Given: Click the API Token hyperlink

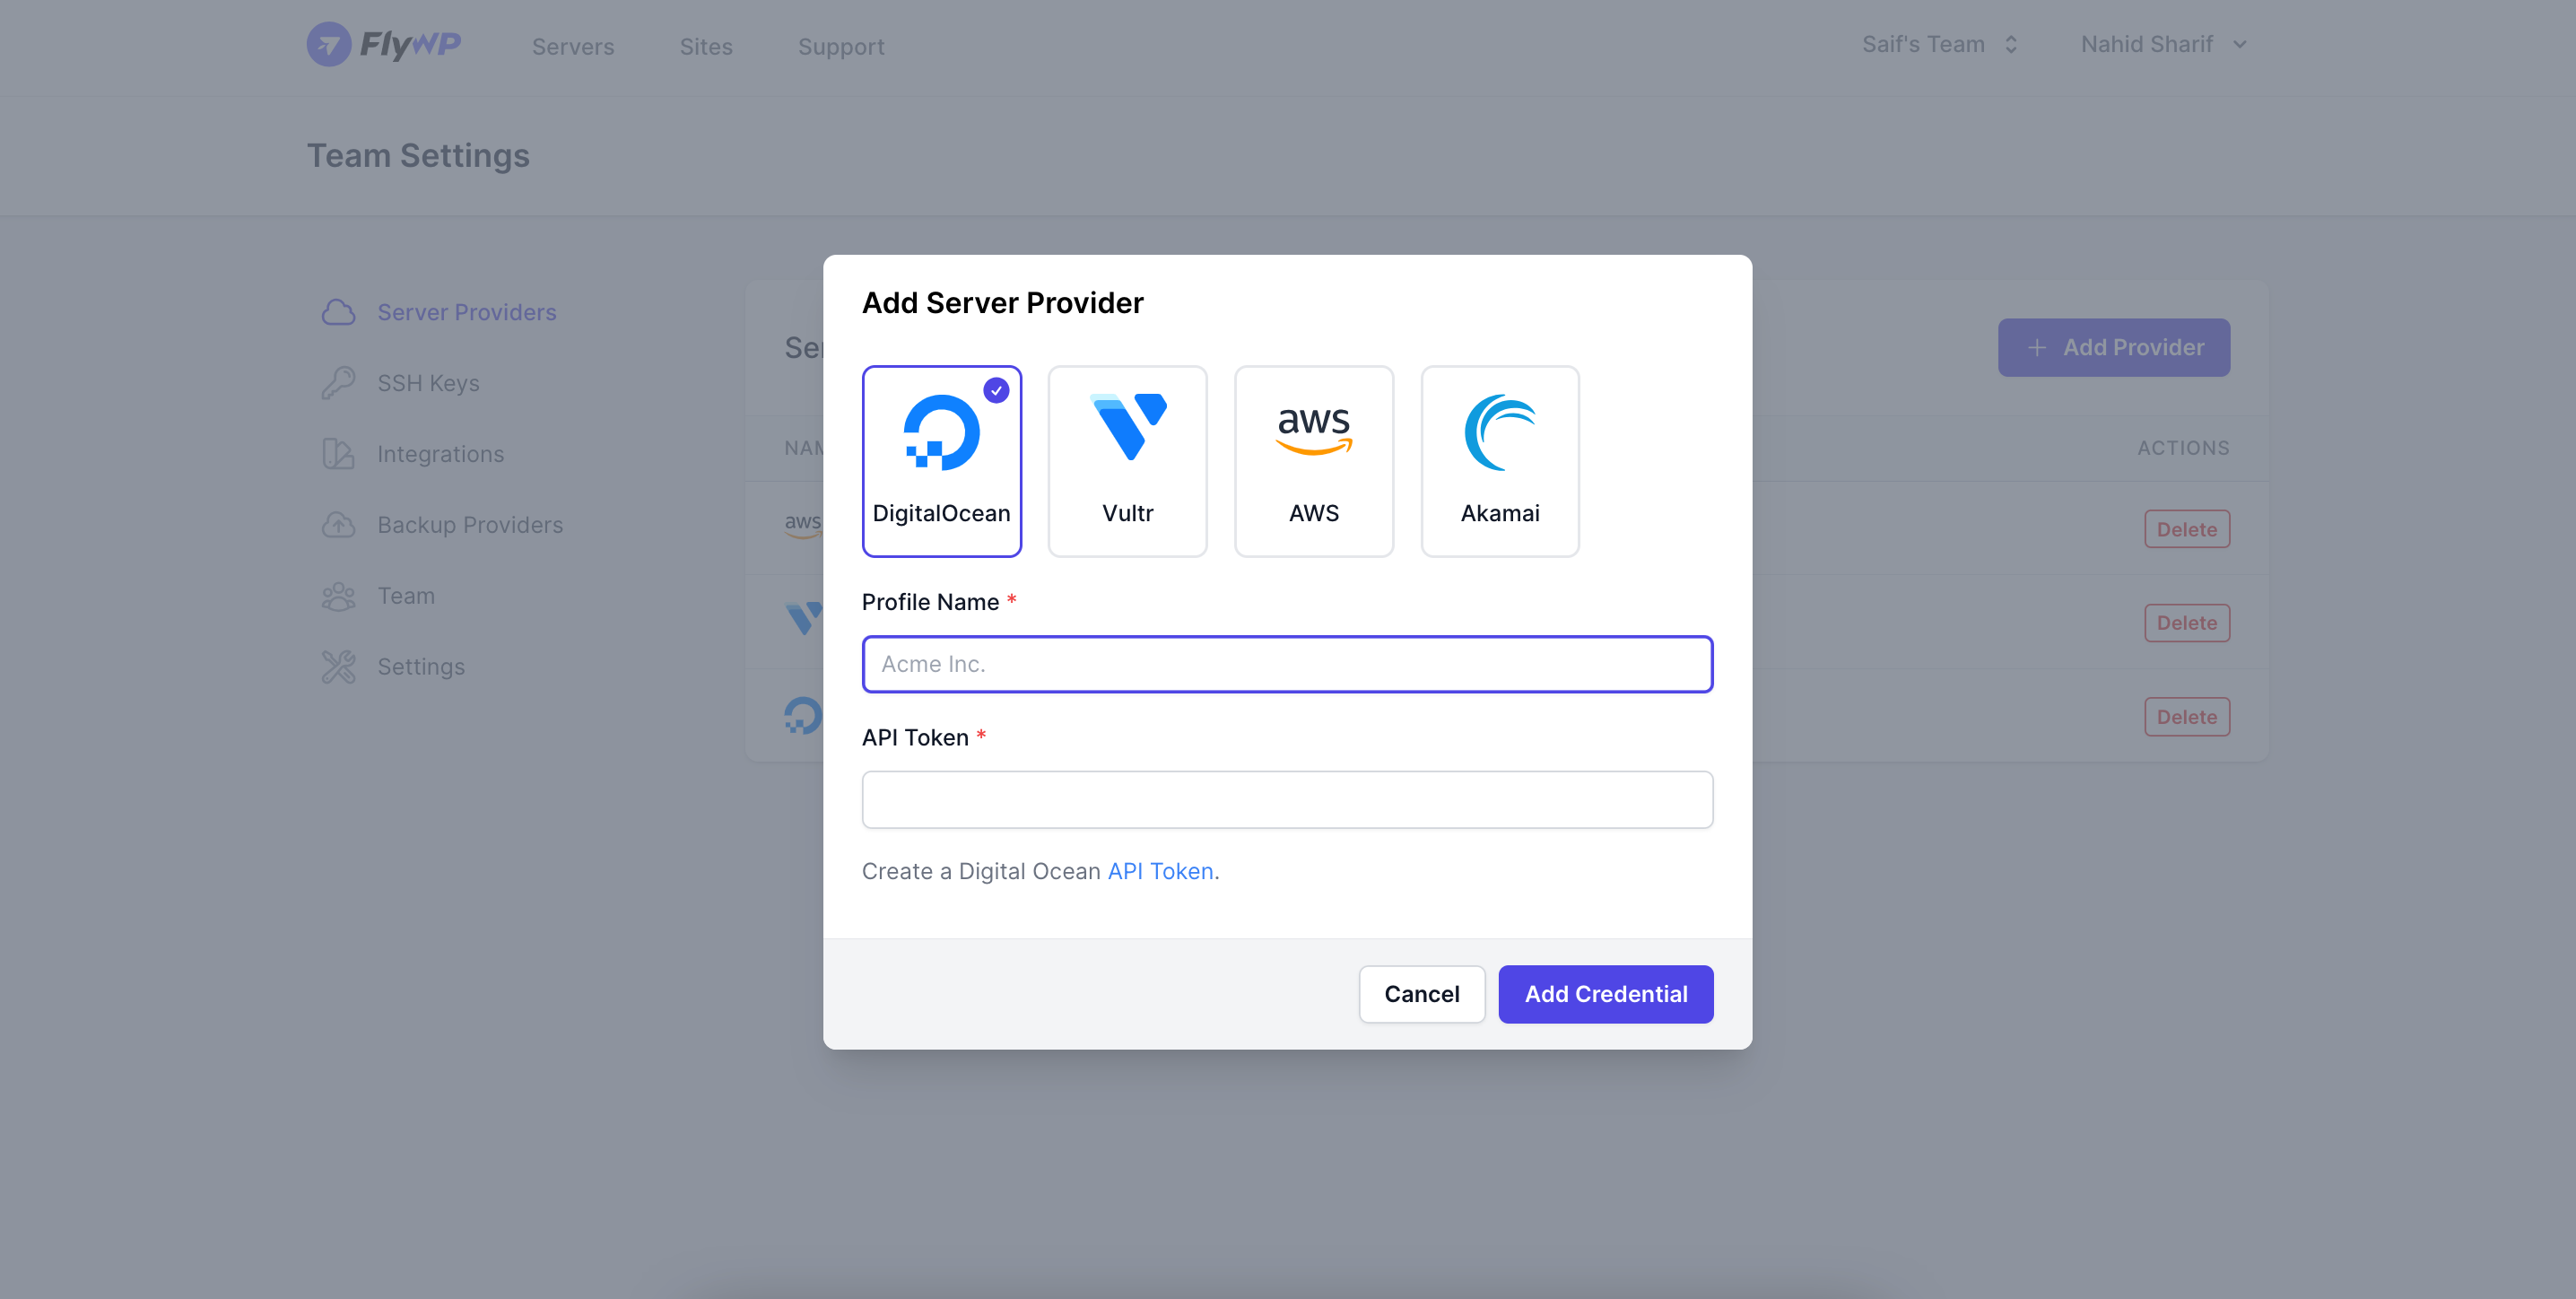Looking at the screenshot, I should (1160, 868).
